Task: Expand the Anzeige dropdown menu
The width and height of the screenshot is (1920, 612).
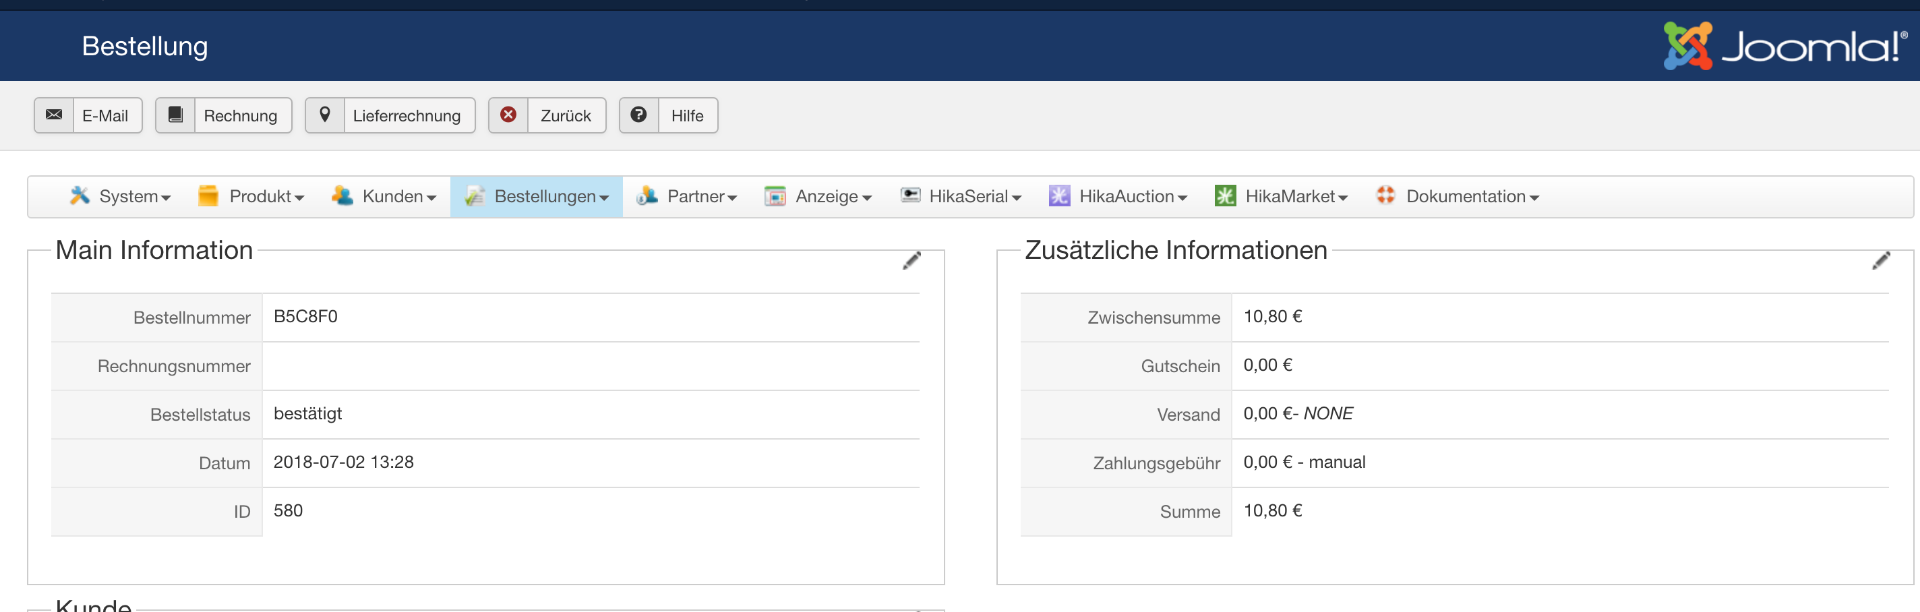Action: coord(819,197)
